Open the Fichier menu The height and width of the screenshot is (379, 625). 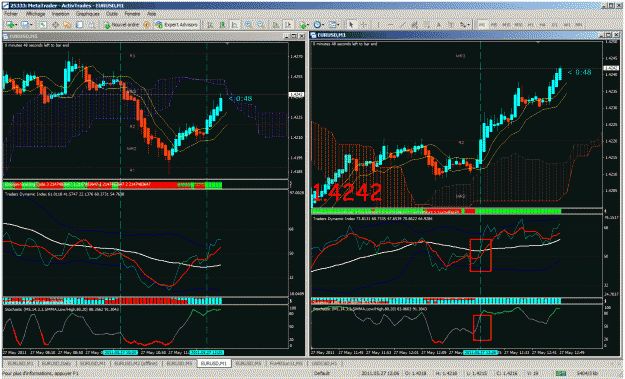[x=10, y=14]
